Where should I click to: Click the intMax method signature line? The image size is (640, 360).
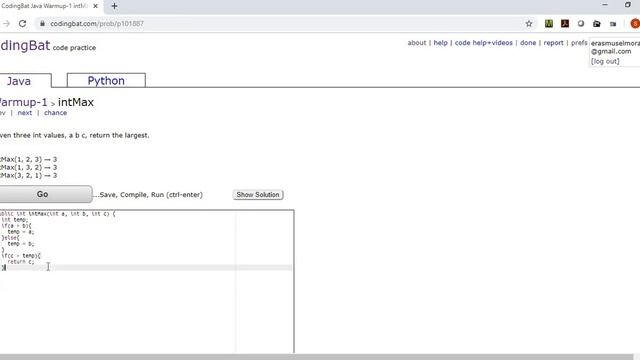[58, 214]
